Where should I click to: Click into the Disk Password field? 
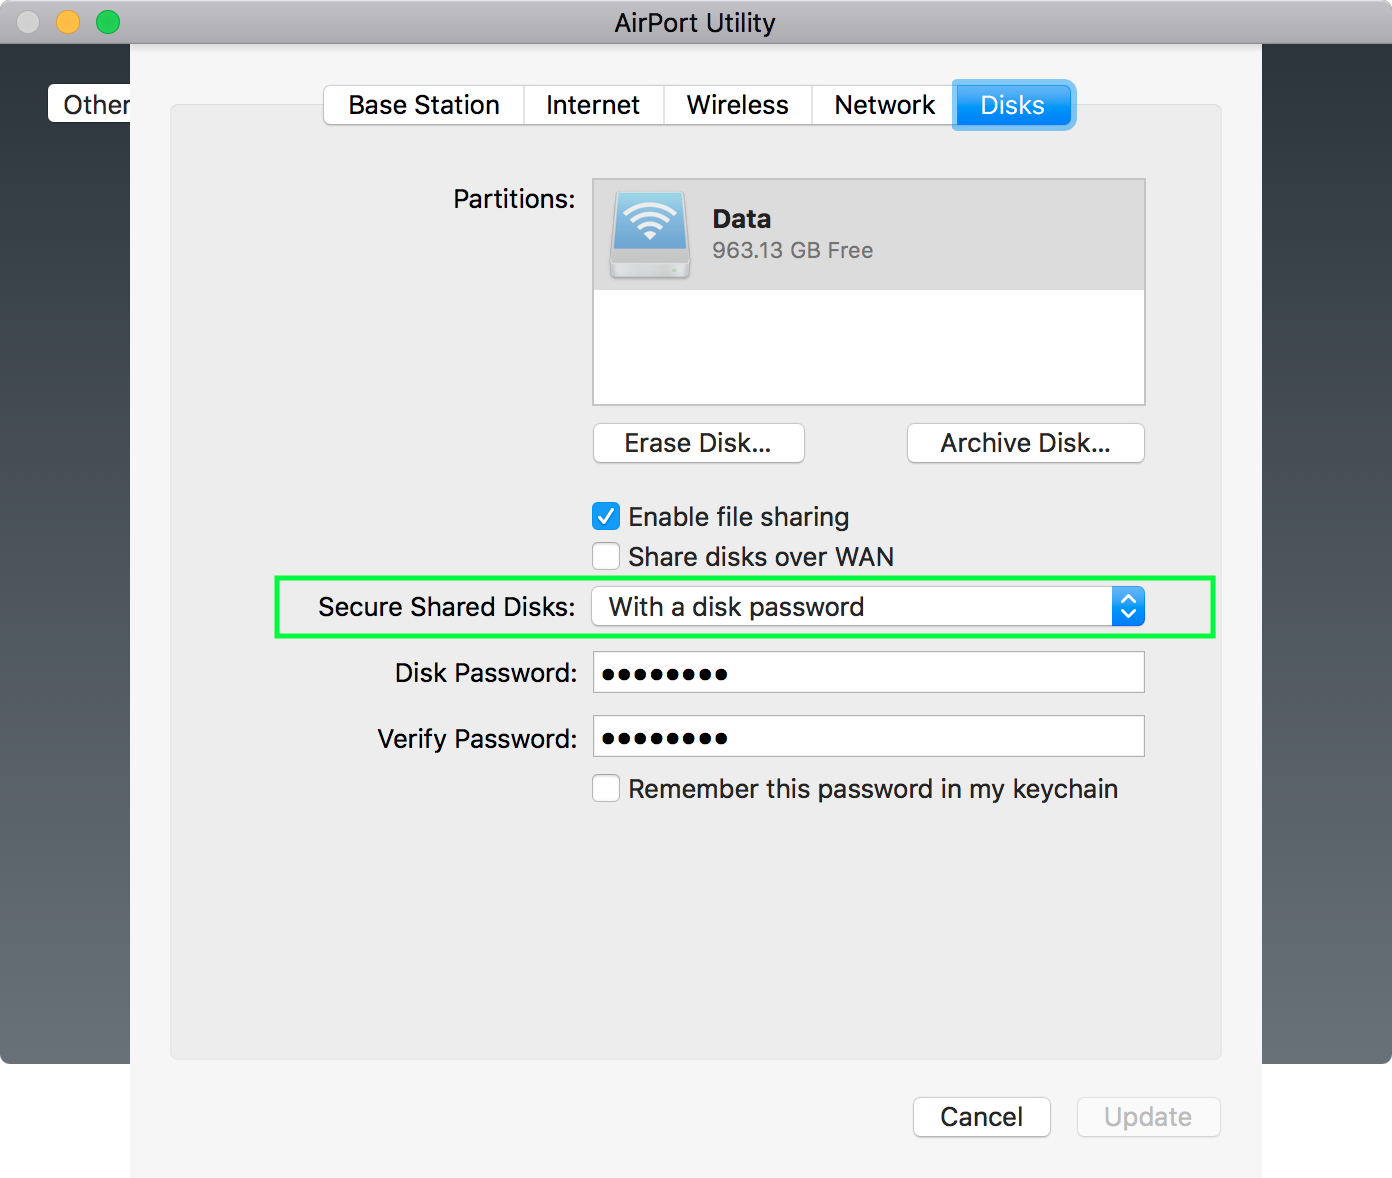click(x=869, y=672)
